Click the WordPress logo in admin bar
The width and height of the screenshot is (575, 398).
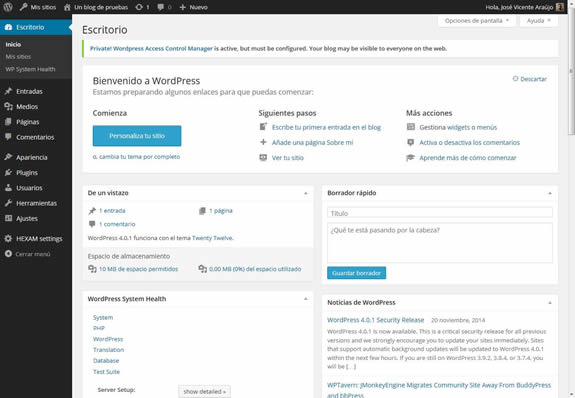click(x=8, y=7)
